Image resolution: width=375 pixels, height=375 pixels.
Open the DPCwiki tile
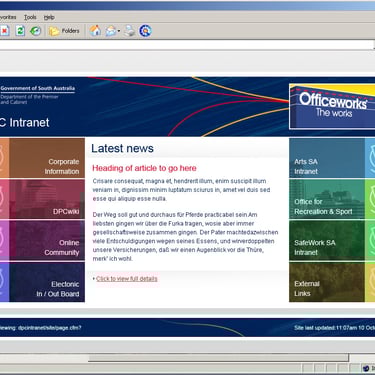(42, 199)
